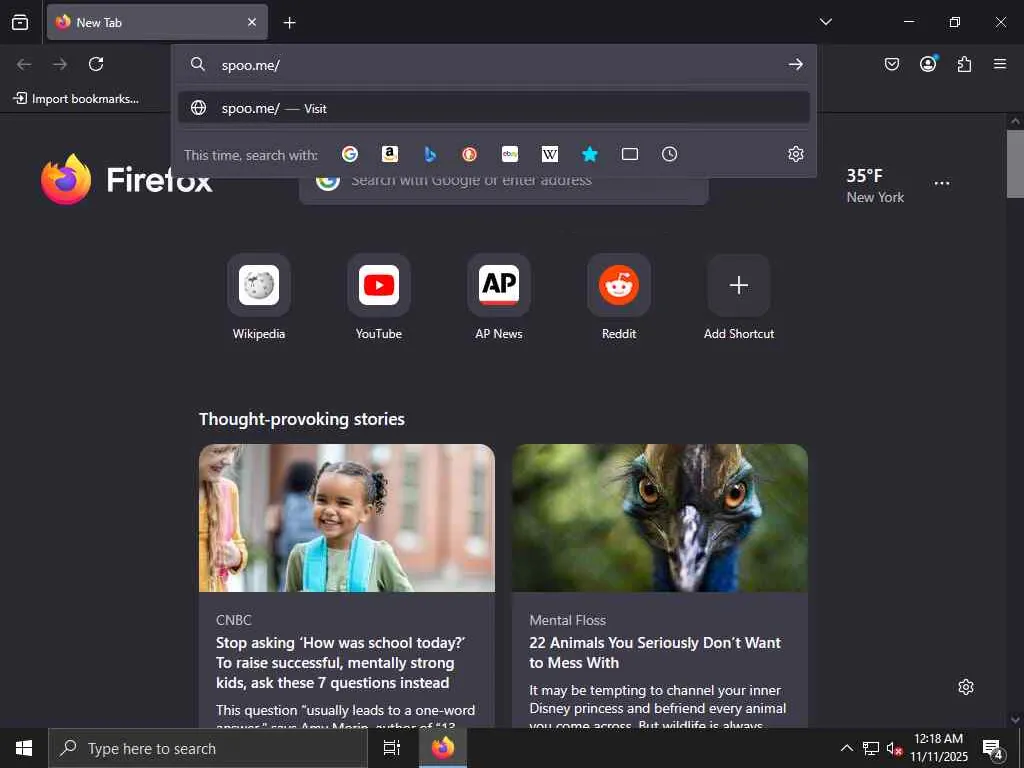The image size is (1024, 768).
Task: Open the notification center icon
Action: 993,748
